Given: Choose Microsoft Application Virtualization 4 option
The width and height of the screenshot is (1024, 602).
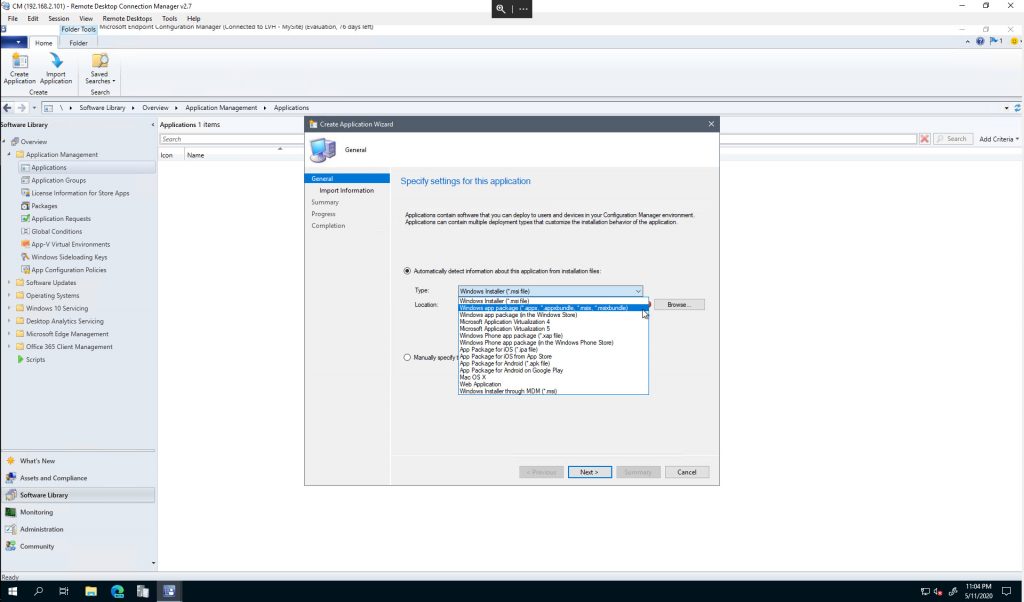Looking at the screenshot, I should pyautogui.click(x=554, y=322).
